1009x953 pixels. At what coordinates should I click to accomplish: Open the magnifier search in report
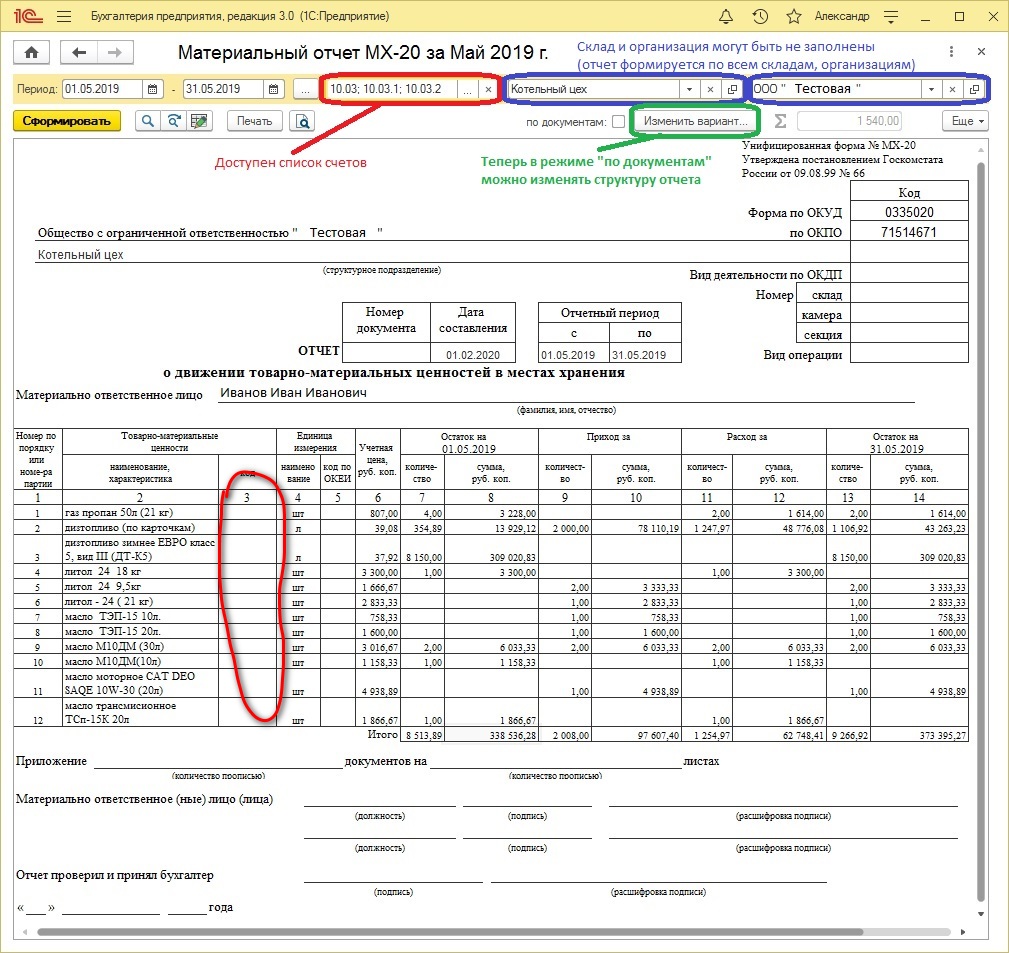pyautogui.click(x=147, y=121)
